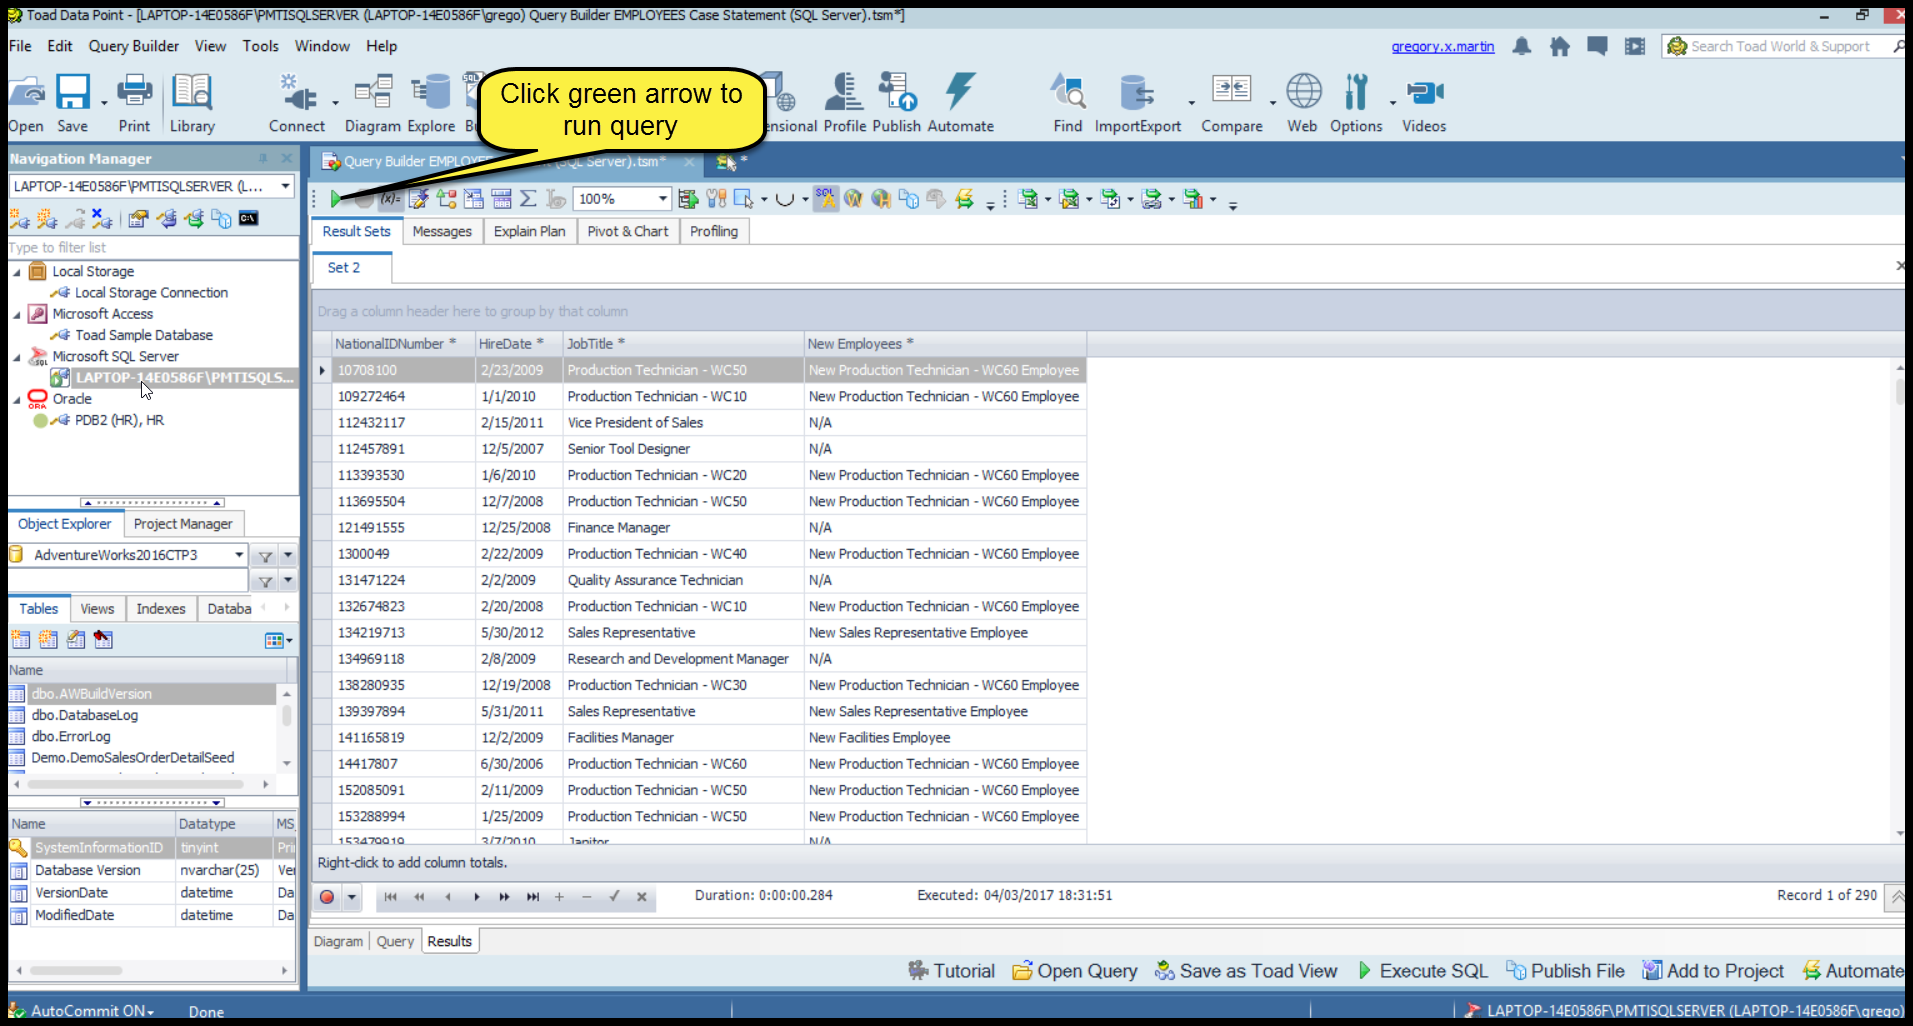Open the zoom 100% dropdown
The width and height of the screenshot is (1913, 1026).
coord(662,199)
